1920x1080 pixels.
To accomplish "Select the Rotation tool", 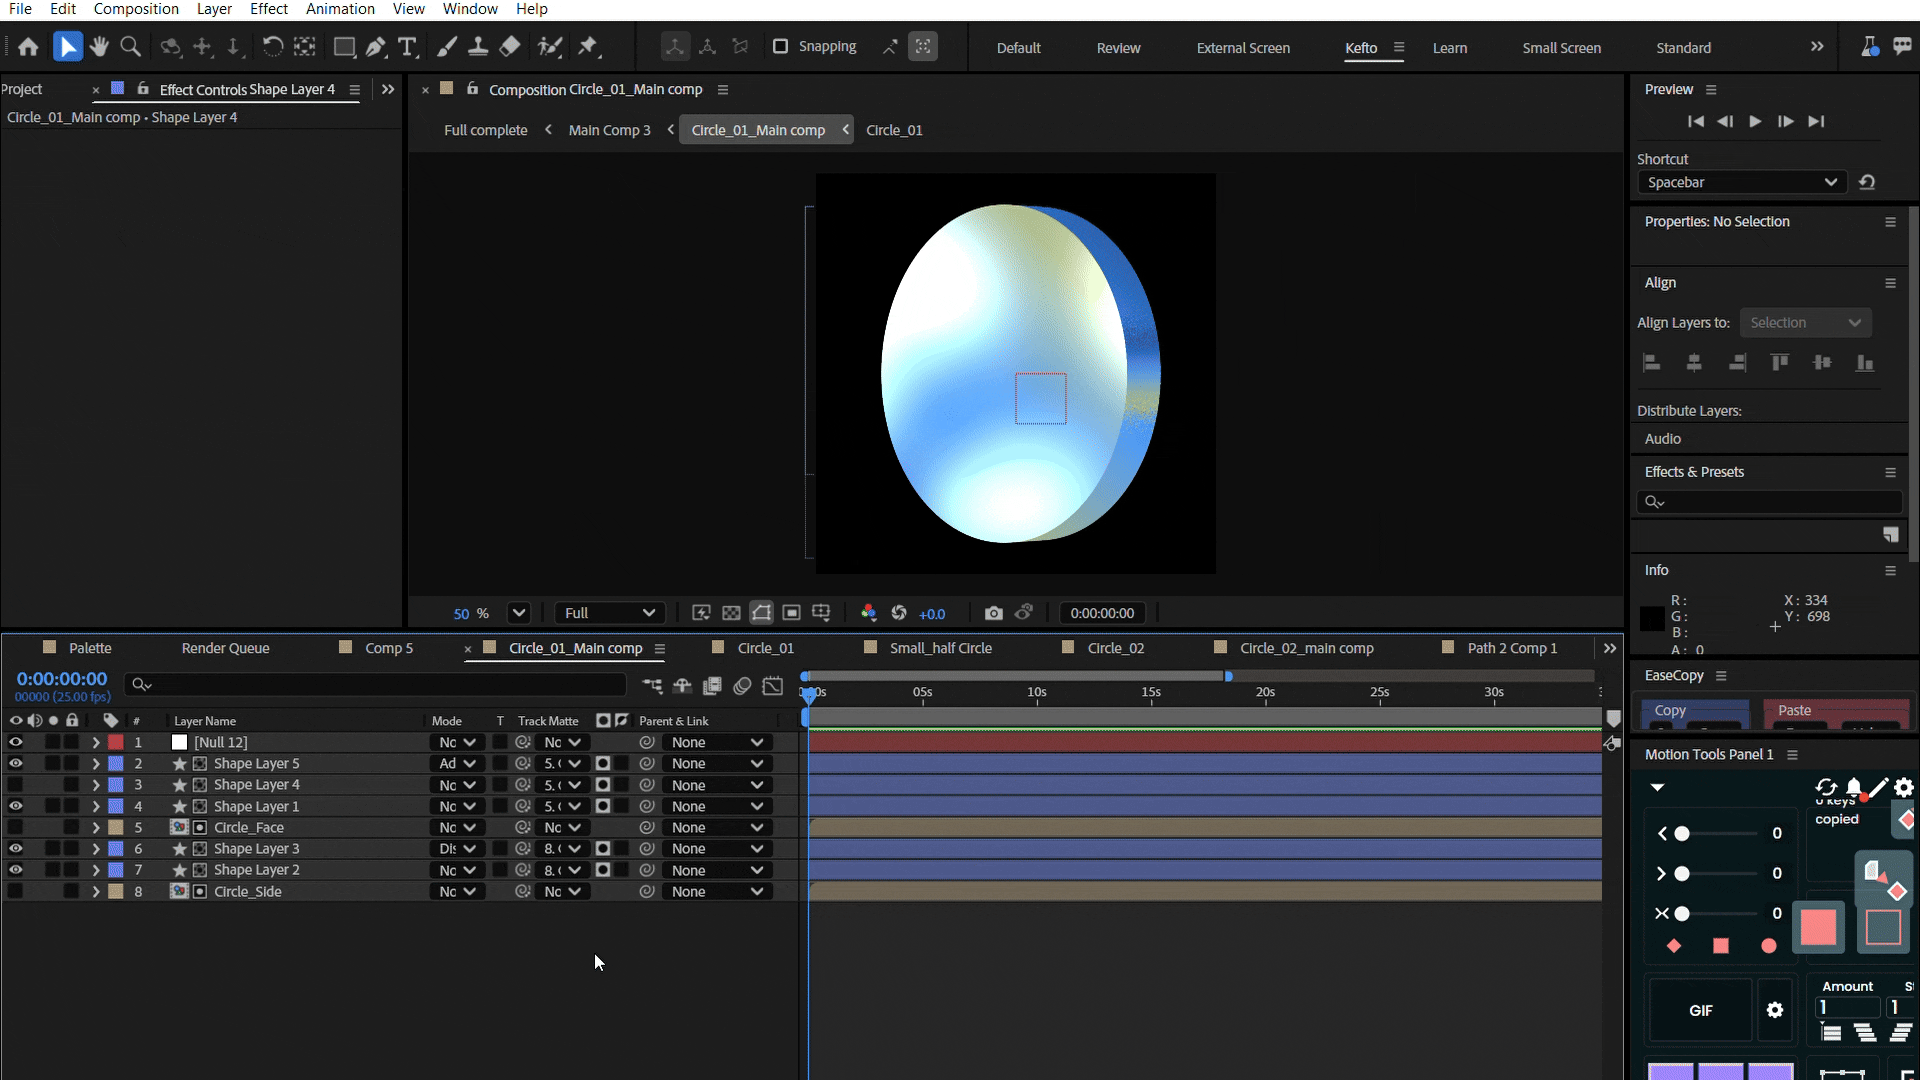I will tap(272, 47).
